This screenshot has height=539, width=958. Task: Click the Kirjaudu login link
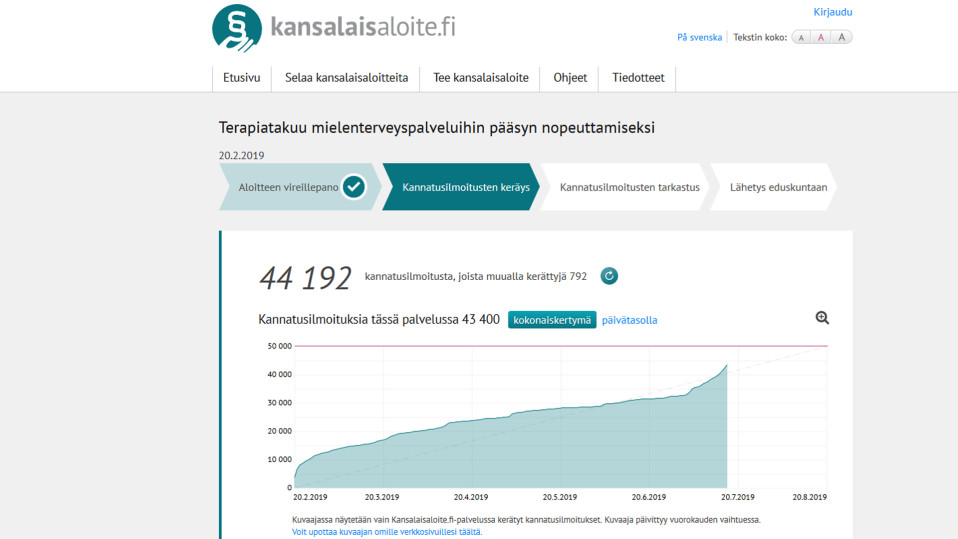point(833,12)
